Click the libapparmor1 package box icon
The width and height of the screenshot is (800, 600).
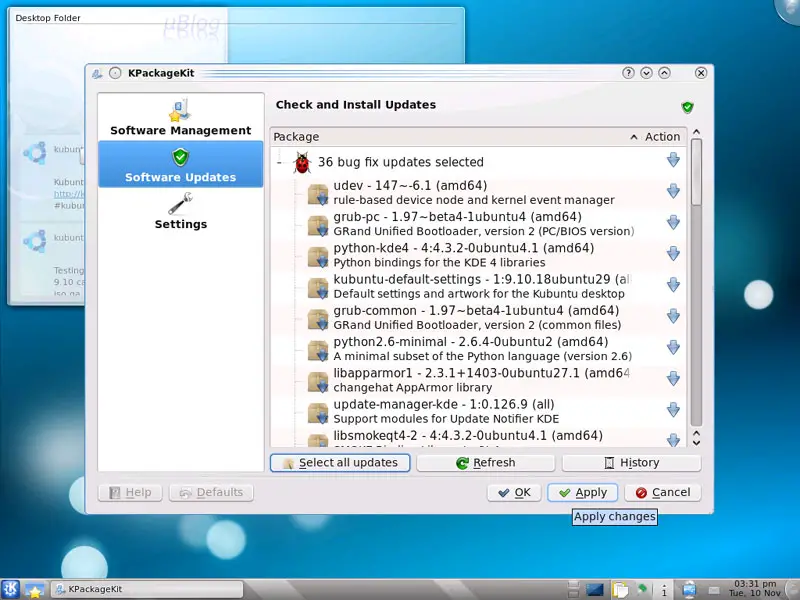[318, 382]
